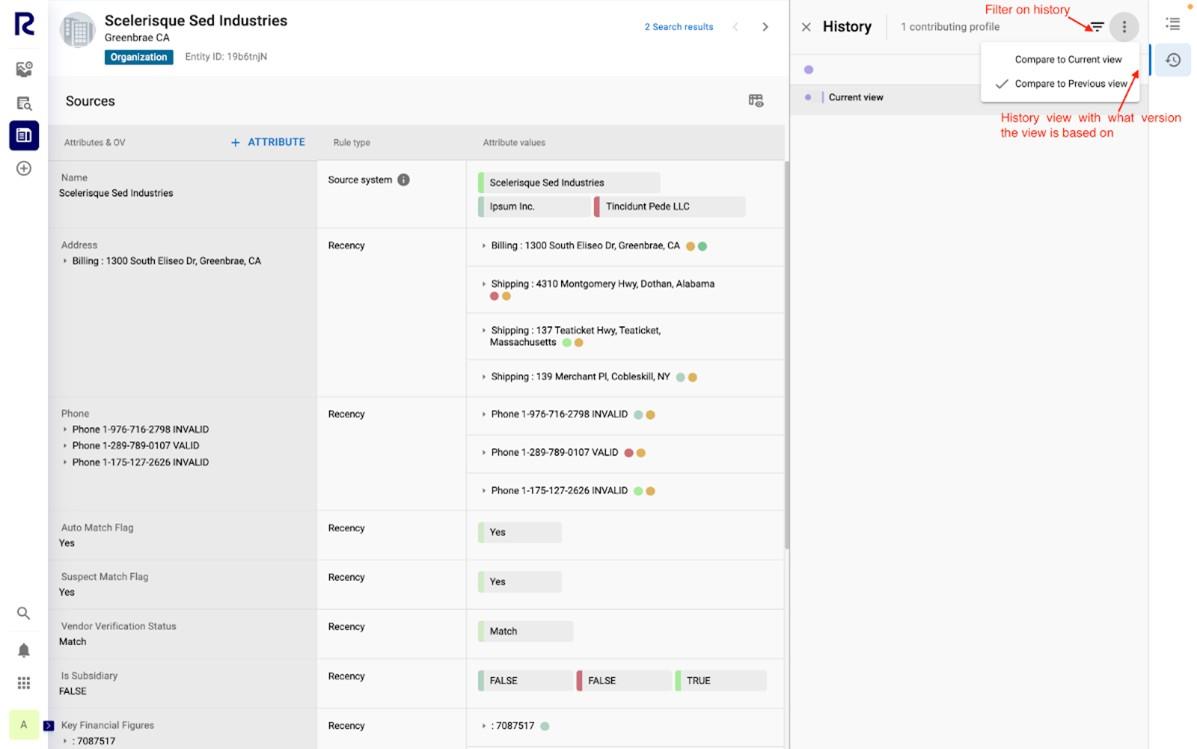Viewport: 1197px width, 749px height.
Task: Open the history clock icon in right sidebar
Action: [1170, 60]
